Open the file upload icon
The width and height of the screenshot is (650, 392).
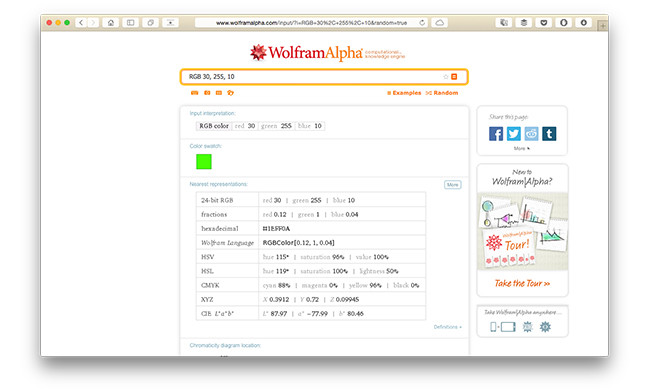pyautogui.click(x=230, y=93)
